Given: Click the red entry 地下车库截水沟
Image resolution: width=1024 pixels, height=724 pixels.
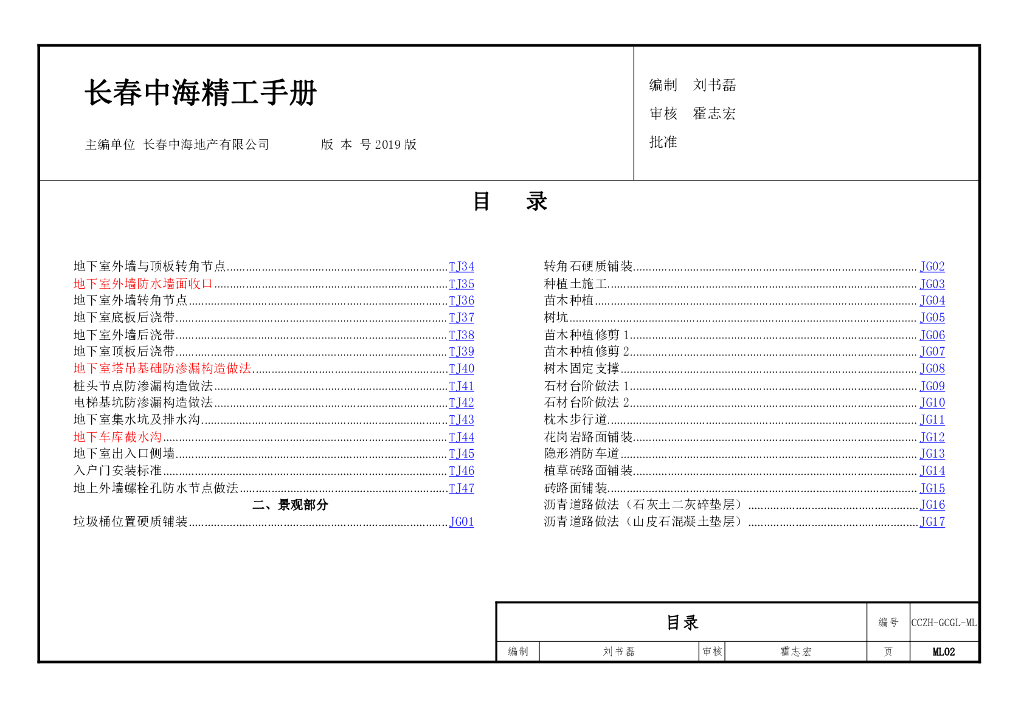Looking at the screenshot, I should click(x=118, y=437).
